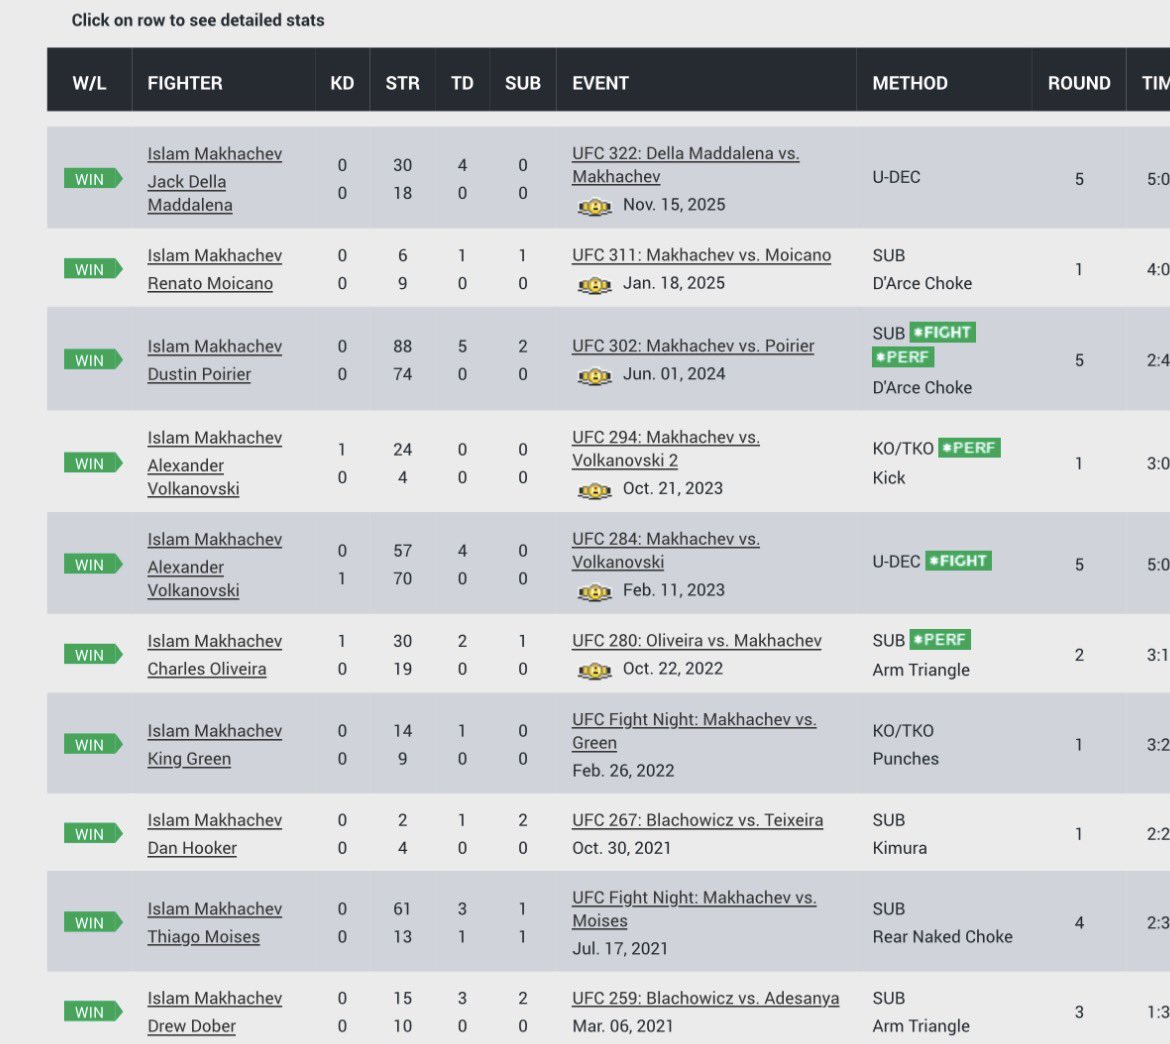This screenshot has width=1170, height=1044.
Task: Click the FIGHTER column header
Action: pyautogui.click(x=185, y=83)
